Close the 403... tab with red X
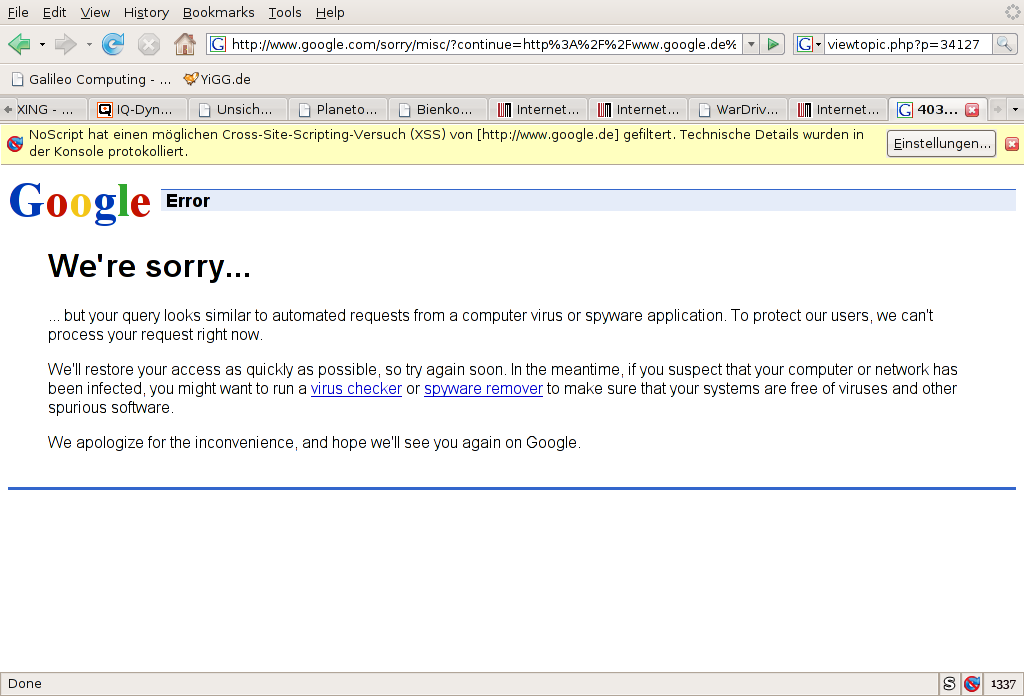The image size is (1024, 696). (972, 110)
